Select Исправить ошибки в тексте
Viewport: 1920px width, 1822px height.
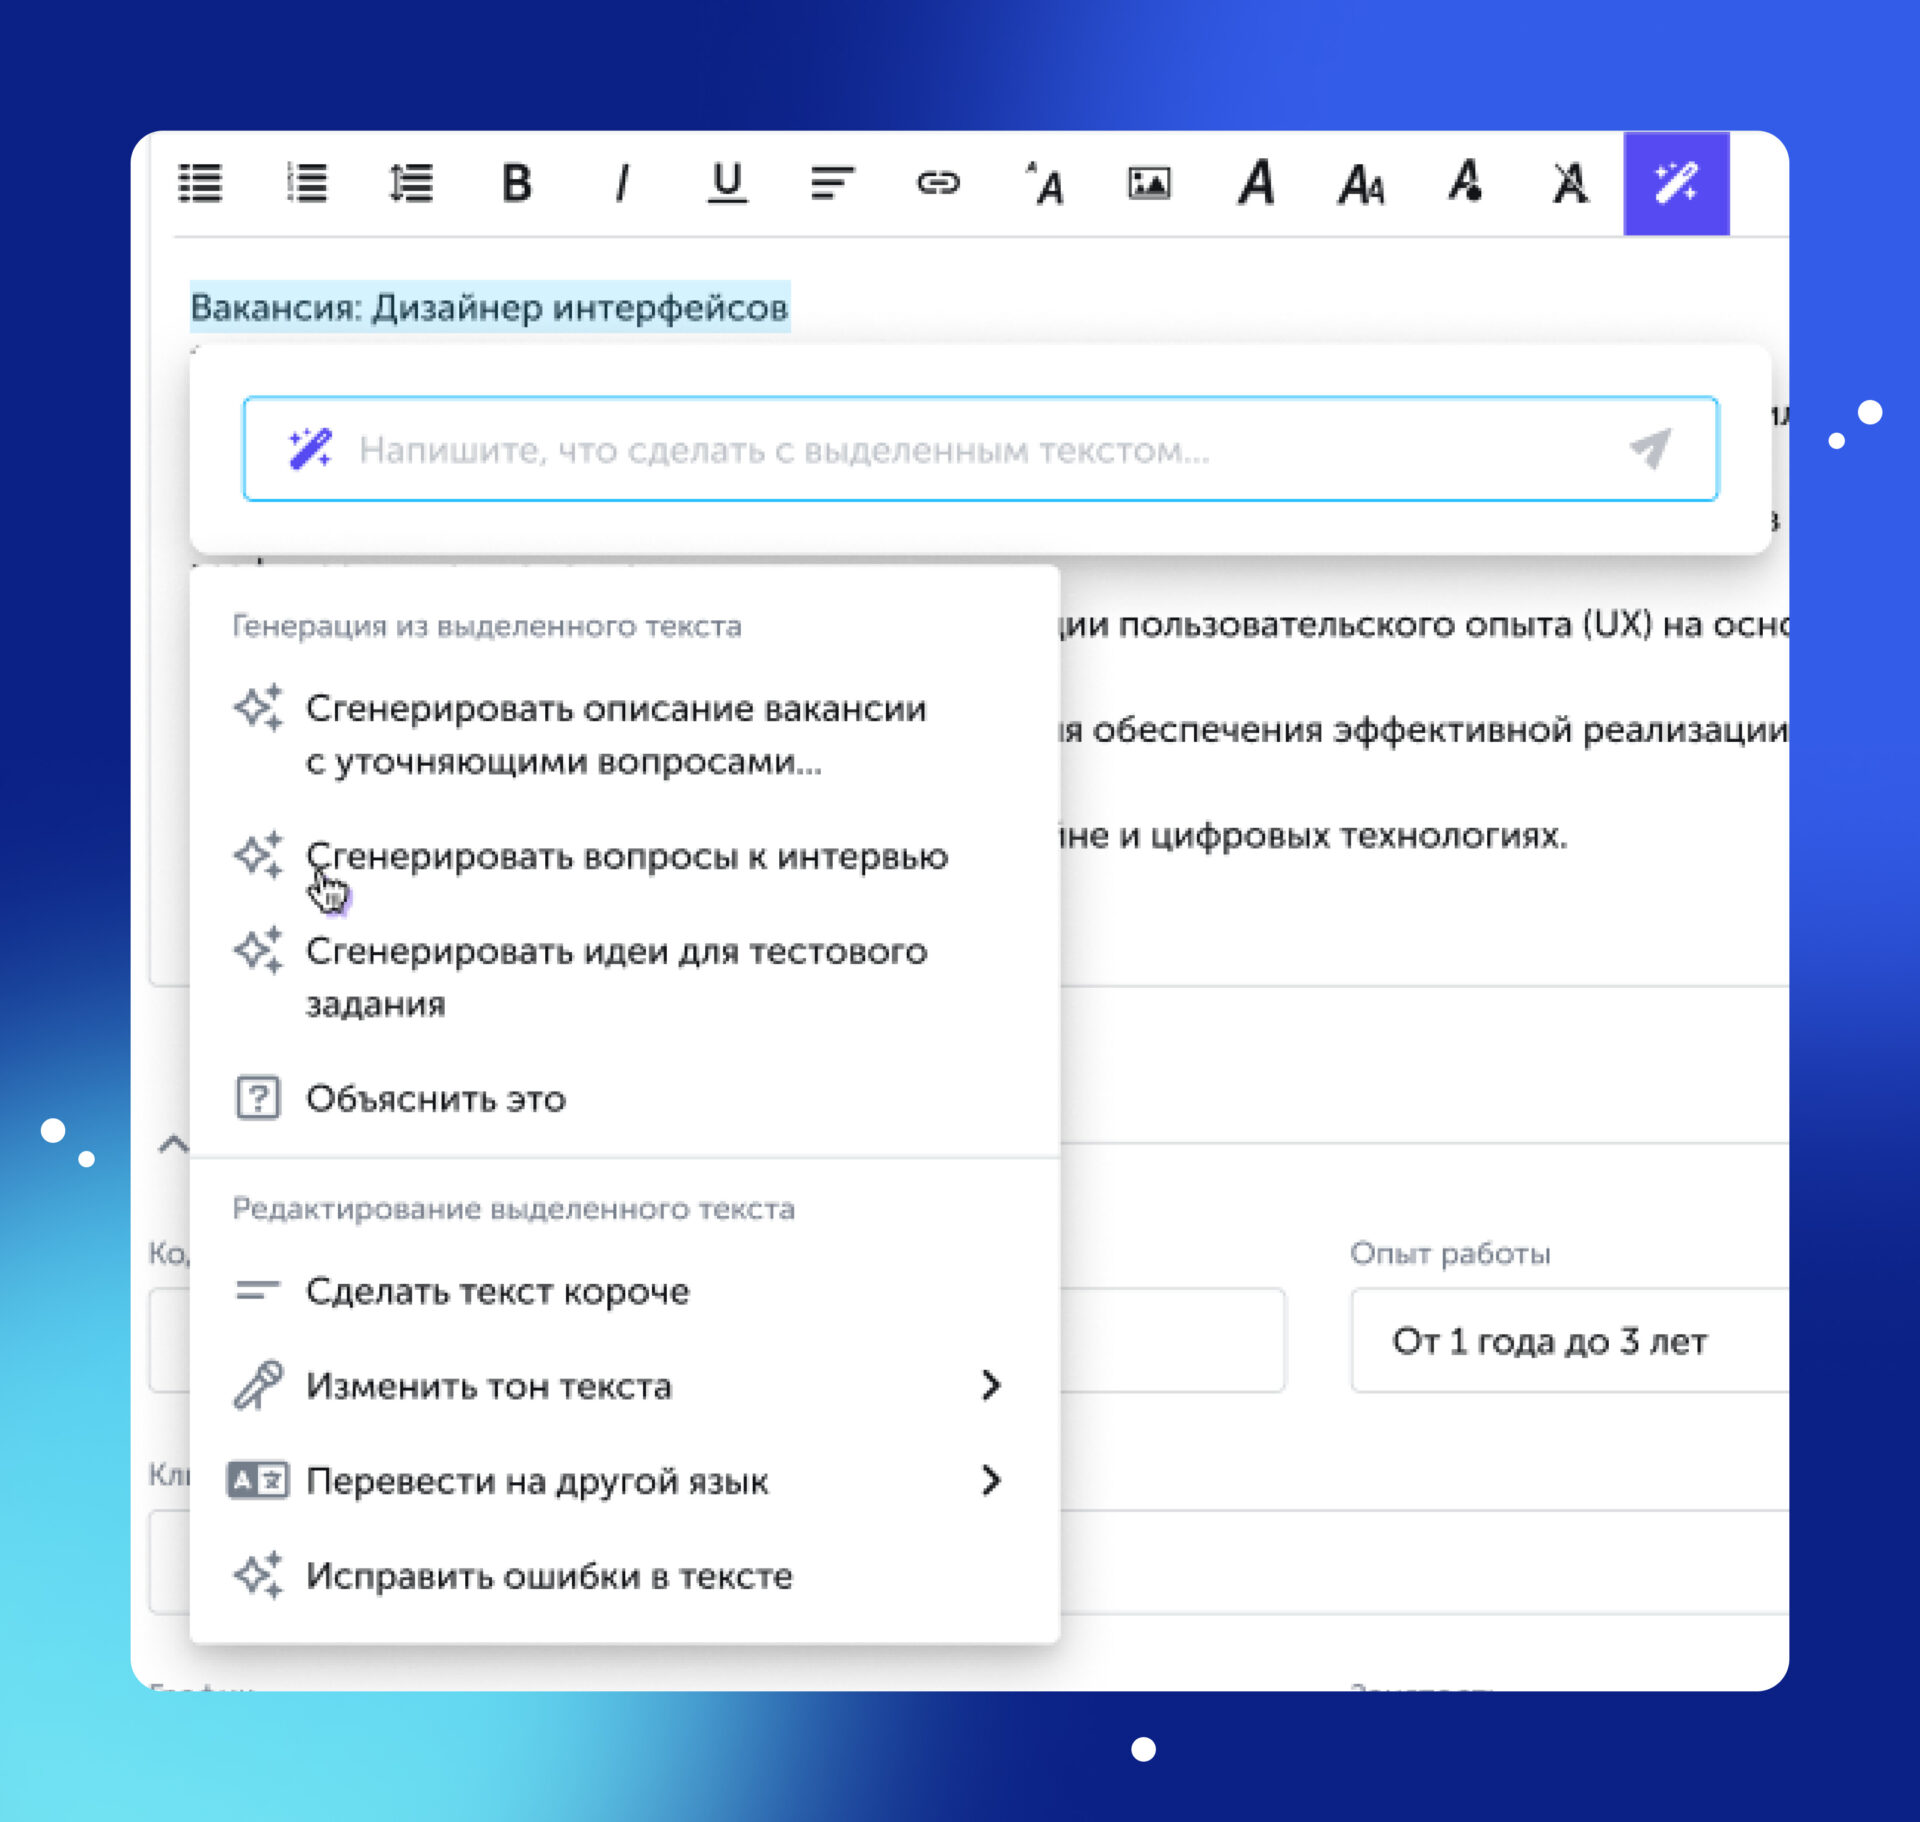click(x=625, y=1575)
